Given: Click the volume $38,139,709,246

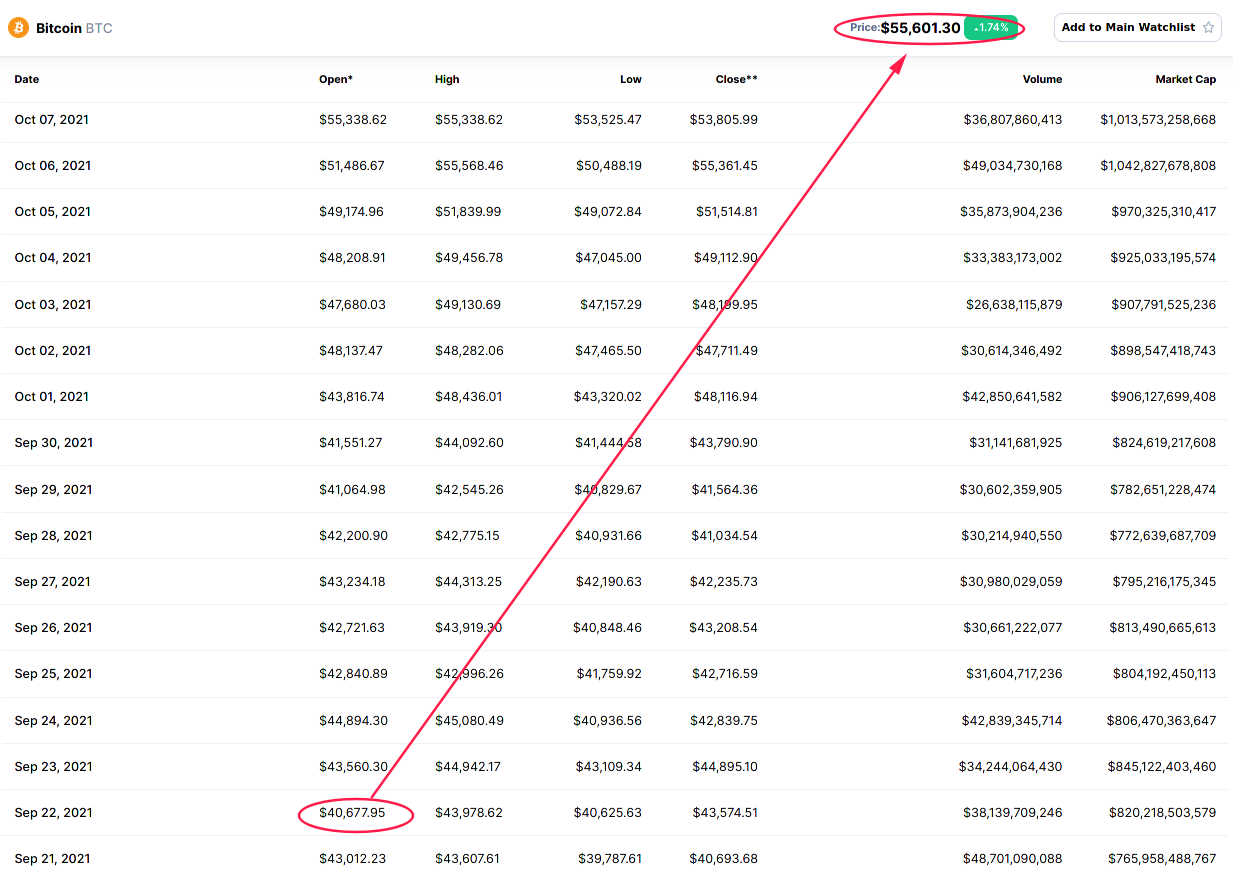Looking at the screenshot, I should click(1011, 812).
